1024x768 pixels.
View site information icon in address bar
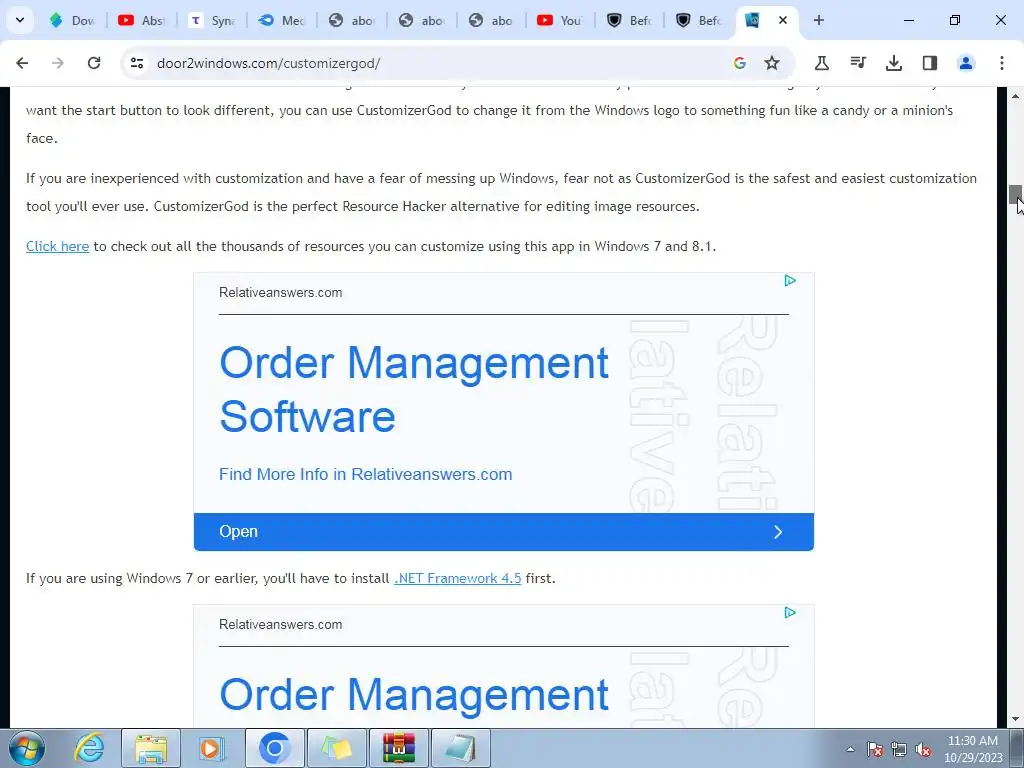pyautogui.click(x=137, y=63)
